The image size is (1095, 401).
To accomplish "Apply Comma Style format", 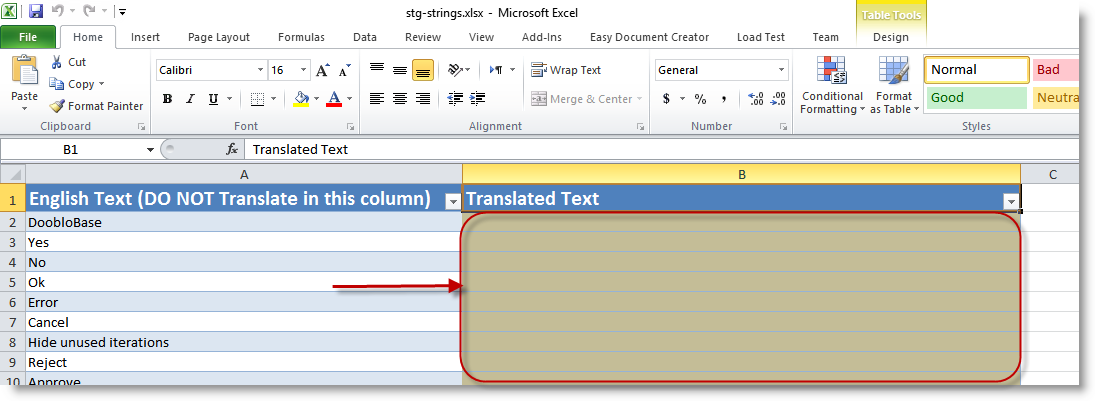I will 724,99.
